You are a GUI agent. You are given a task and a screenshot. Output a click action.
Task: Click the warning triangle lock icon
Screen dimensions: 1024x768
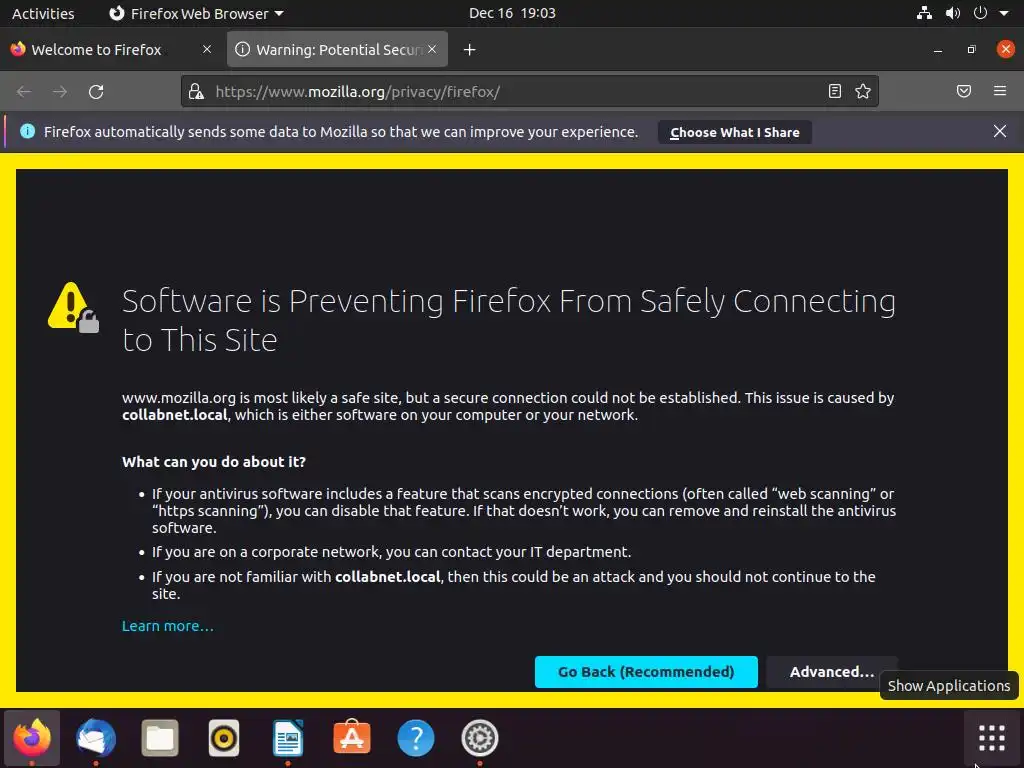(73, 307)
